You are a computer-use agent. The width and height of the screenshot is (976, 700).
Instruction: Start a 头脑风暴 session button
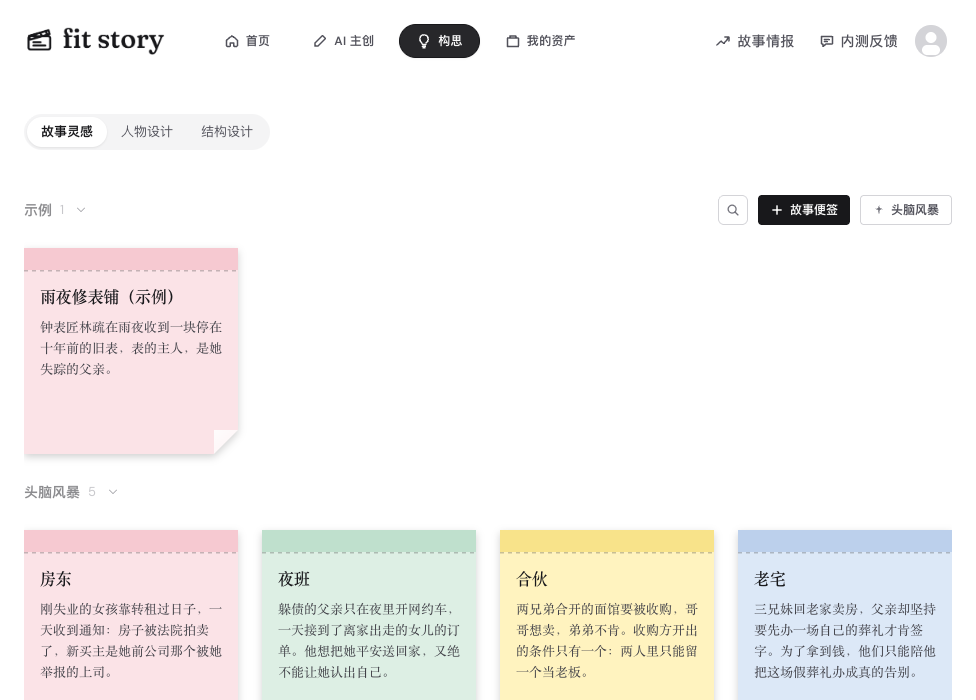[906, 210]
